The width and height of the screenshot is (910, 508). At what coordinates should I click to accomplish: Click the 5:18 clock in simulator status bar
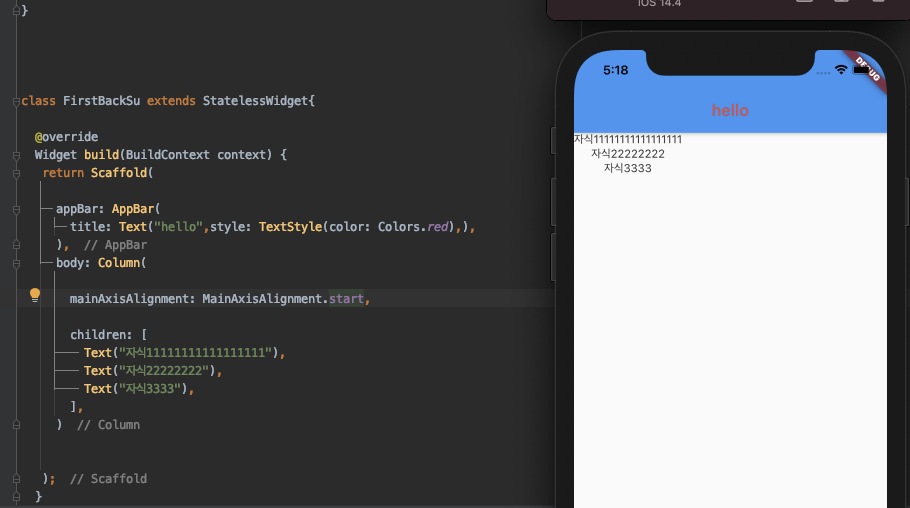pos(616,70)
